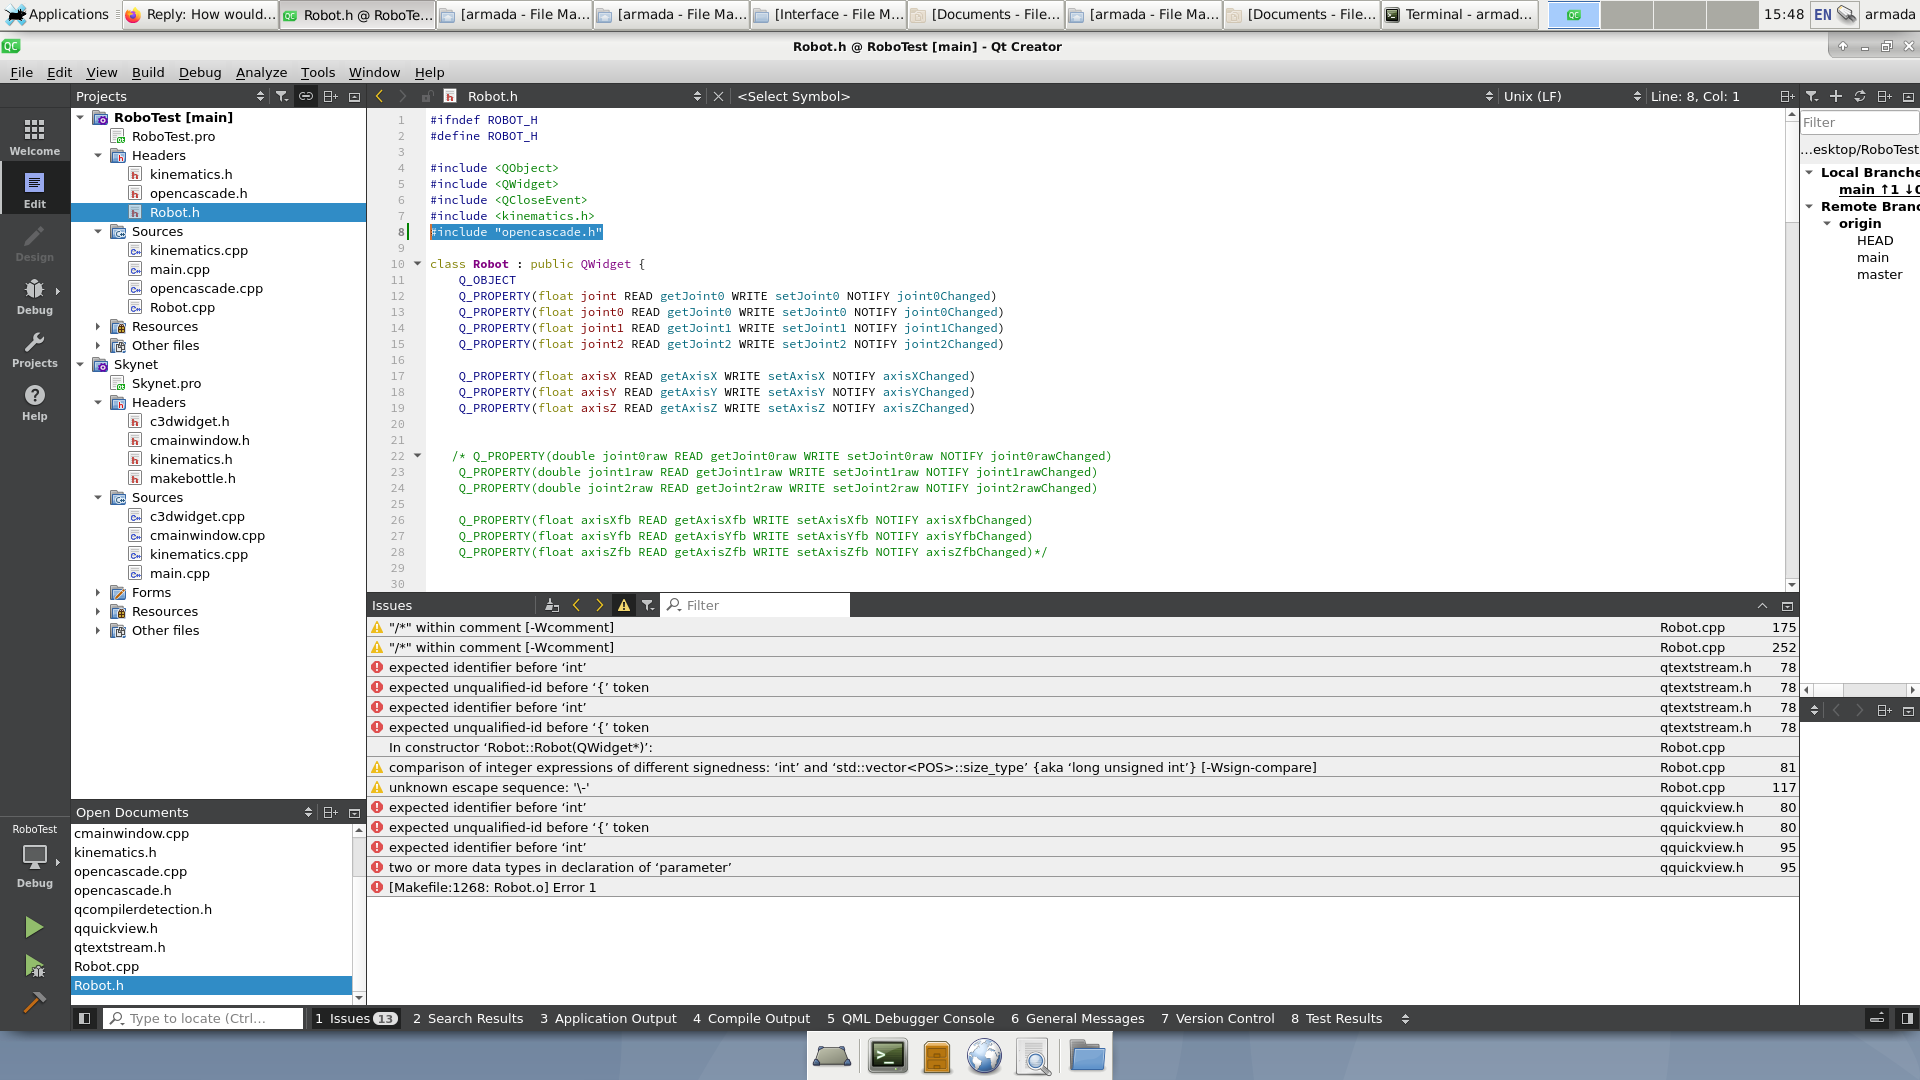1920x1080 pixels.
Task: Select 'unknown escape sequence' warning issue
Action: 1083,787
